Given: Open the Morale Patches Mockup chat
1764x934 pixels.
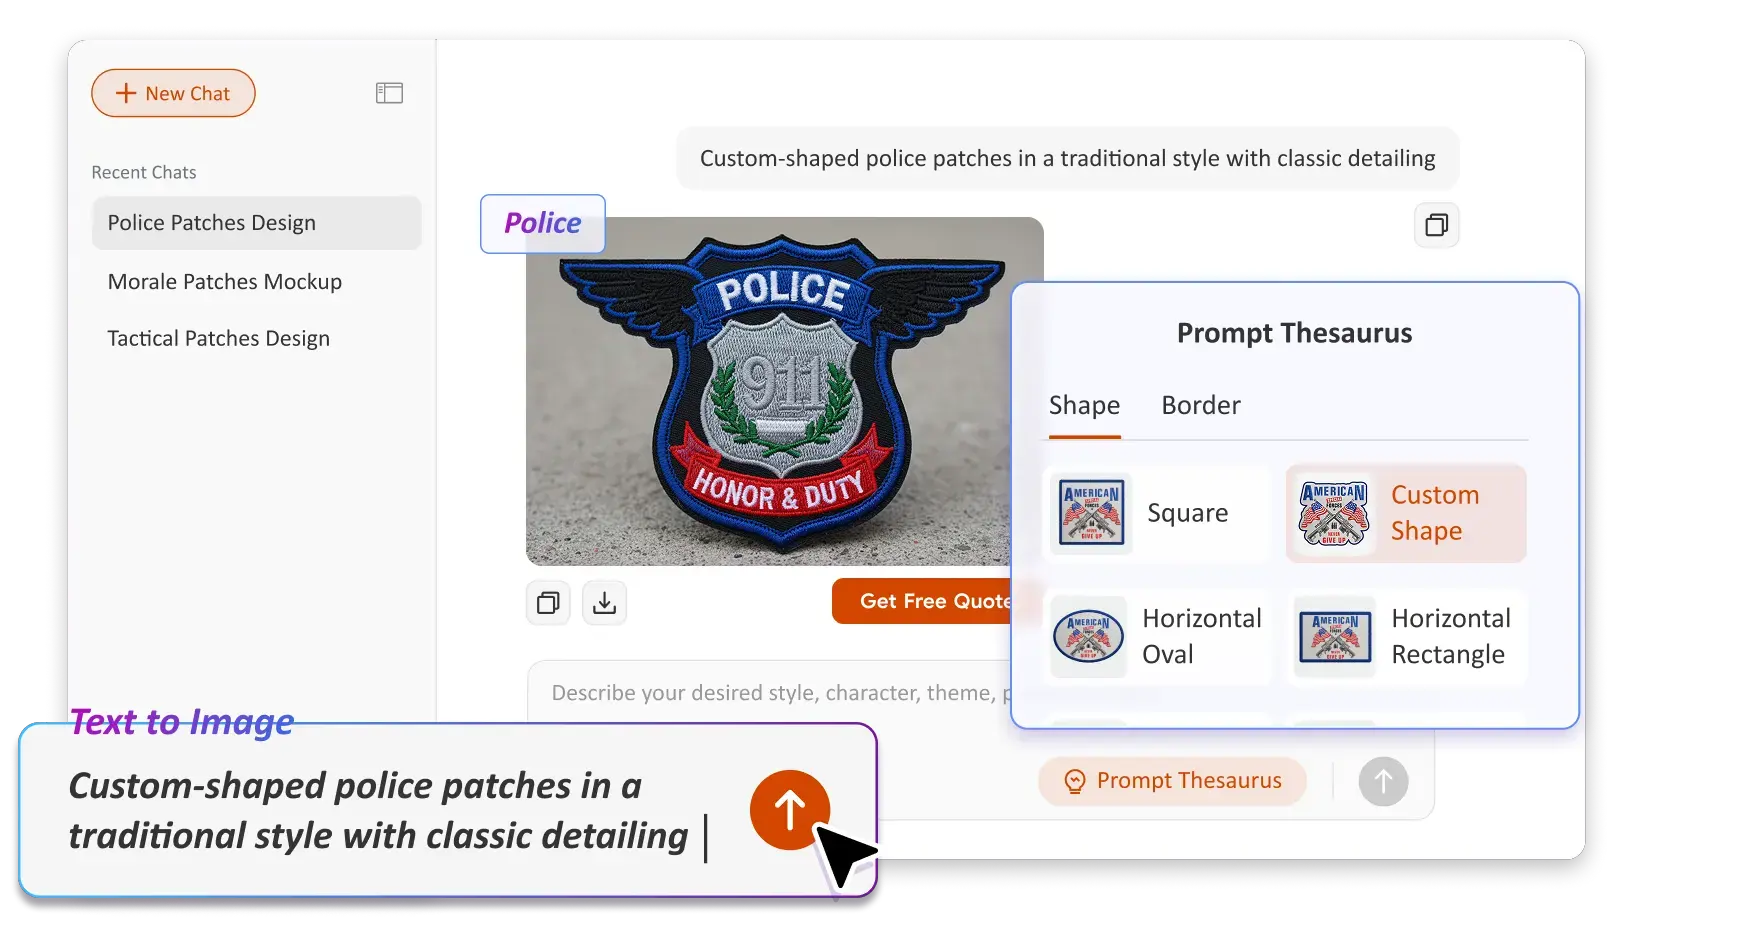Looking at the screenshot, I should click(225, 281).
